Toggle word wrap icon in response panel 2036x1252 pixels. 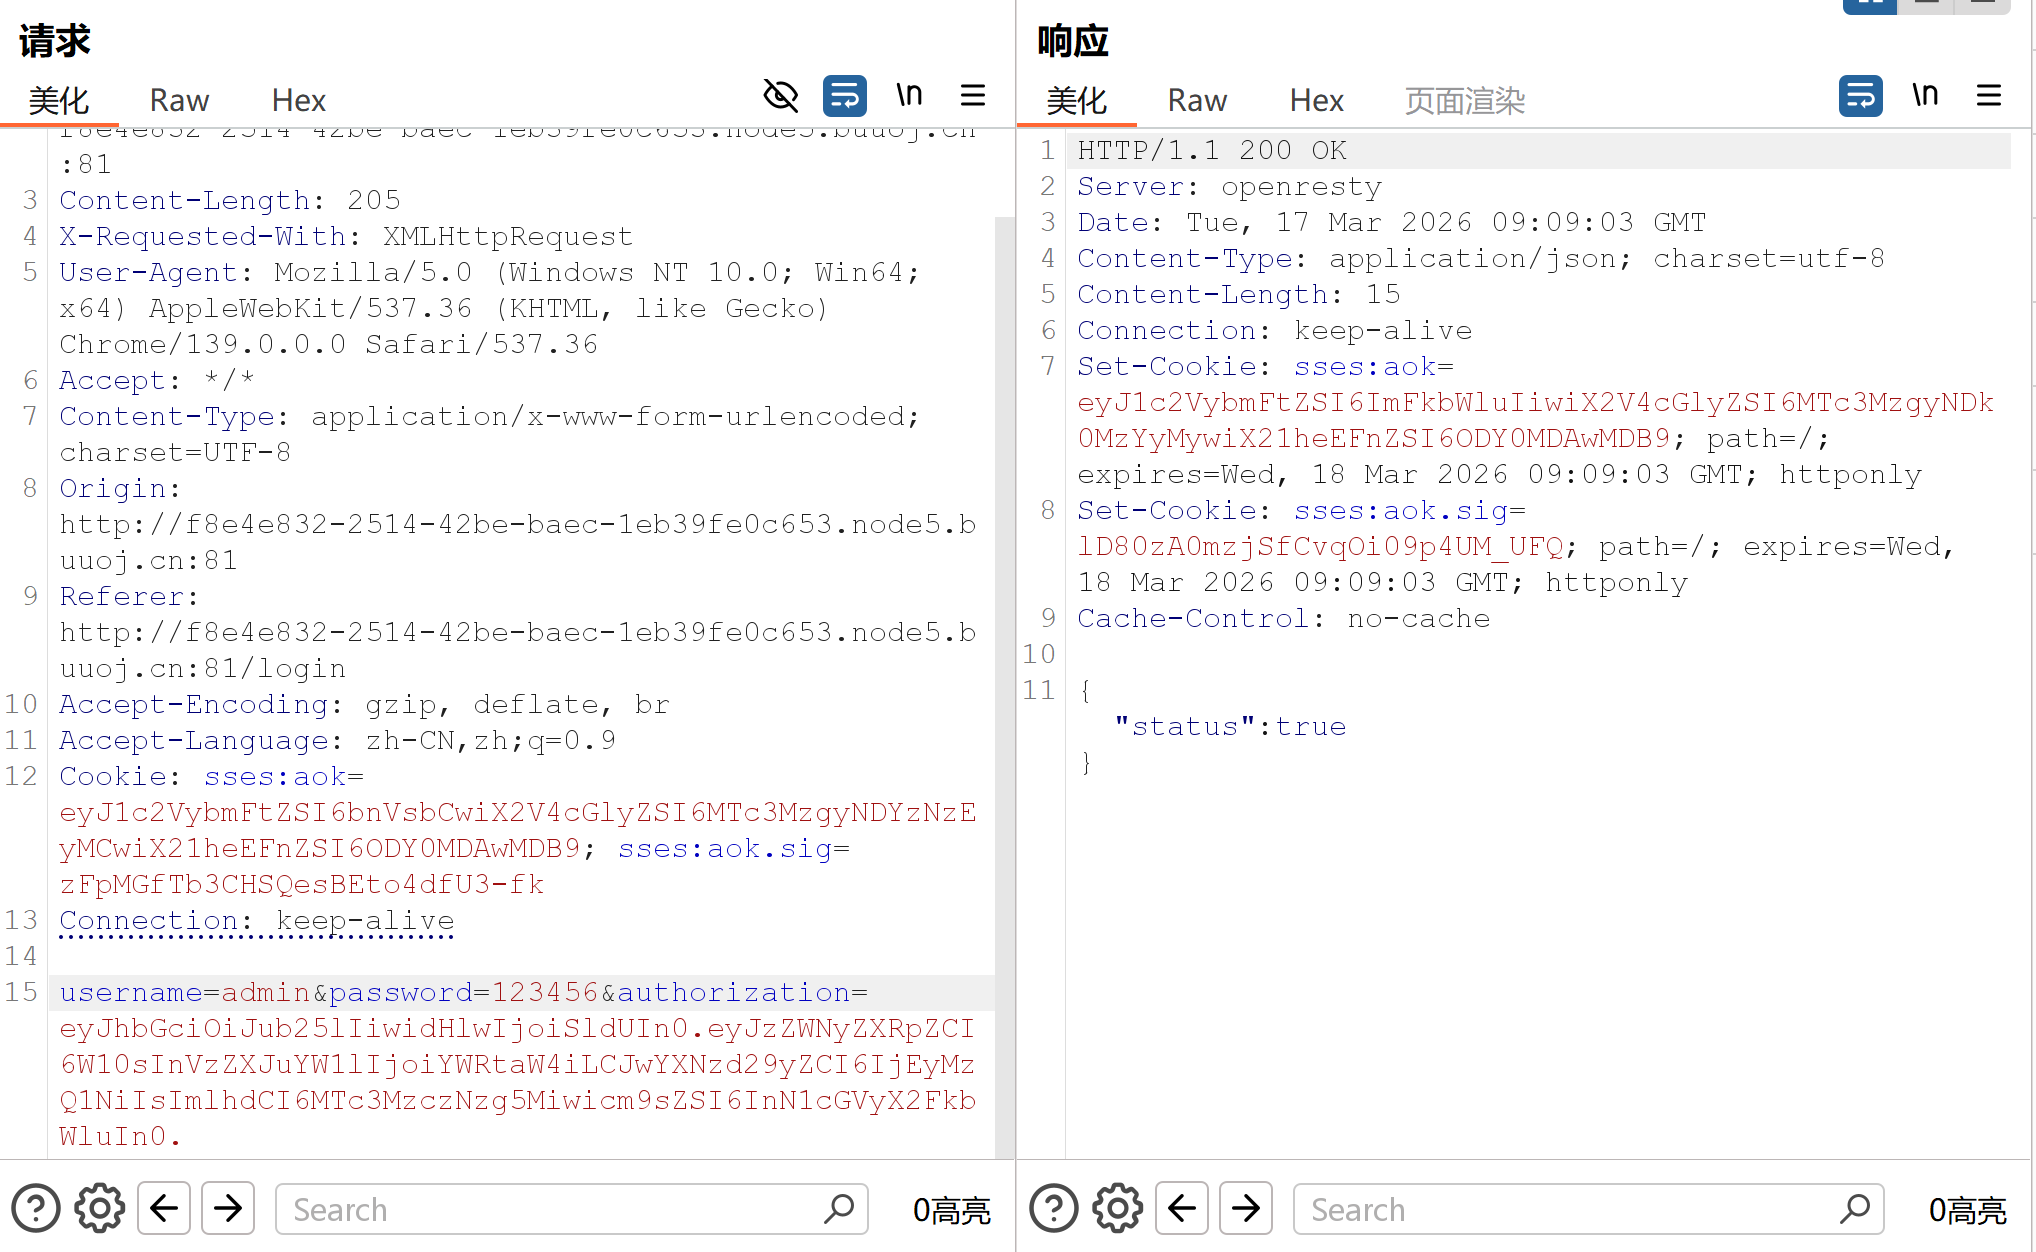coord(1860,96)
